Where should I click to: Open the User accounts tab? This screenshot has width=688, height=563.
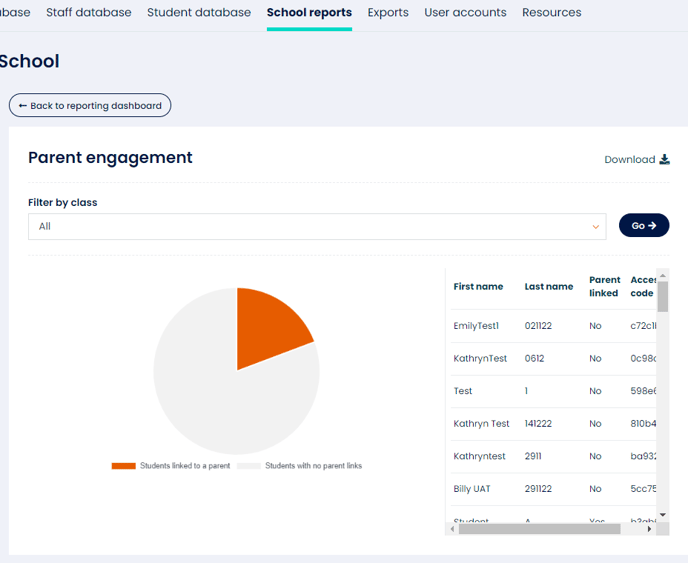465,13
